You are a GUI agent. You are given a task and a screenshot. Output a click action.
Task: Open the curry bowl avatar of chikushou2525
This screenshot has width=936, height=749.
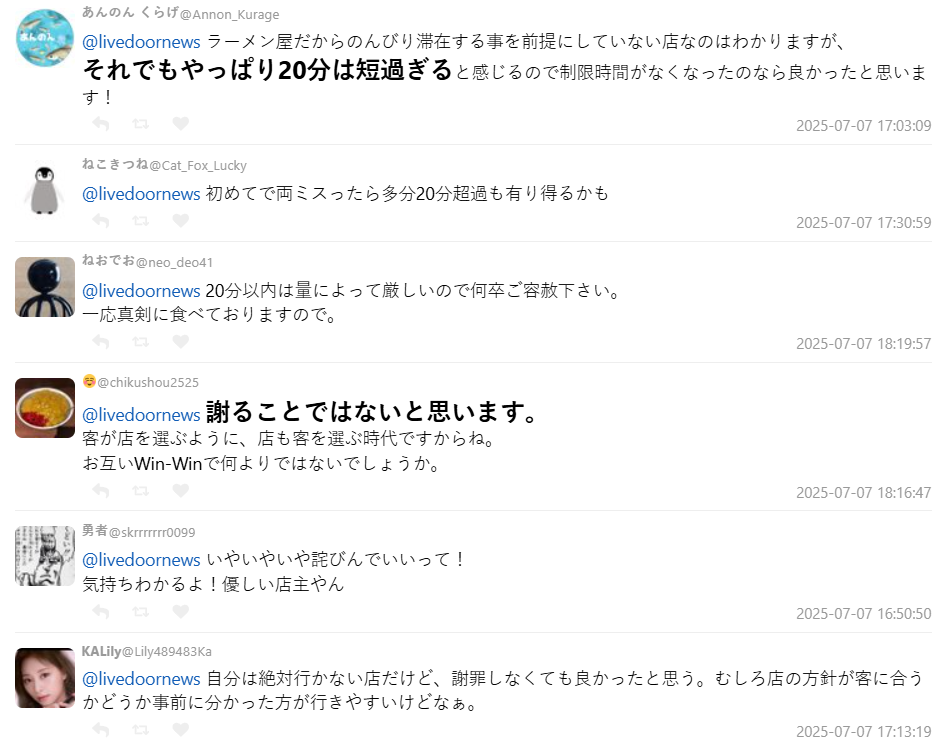tap(45, 408)
